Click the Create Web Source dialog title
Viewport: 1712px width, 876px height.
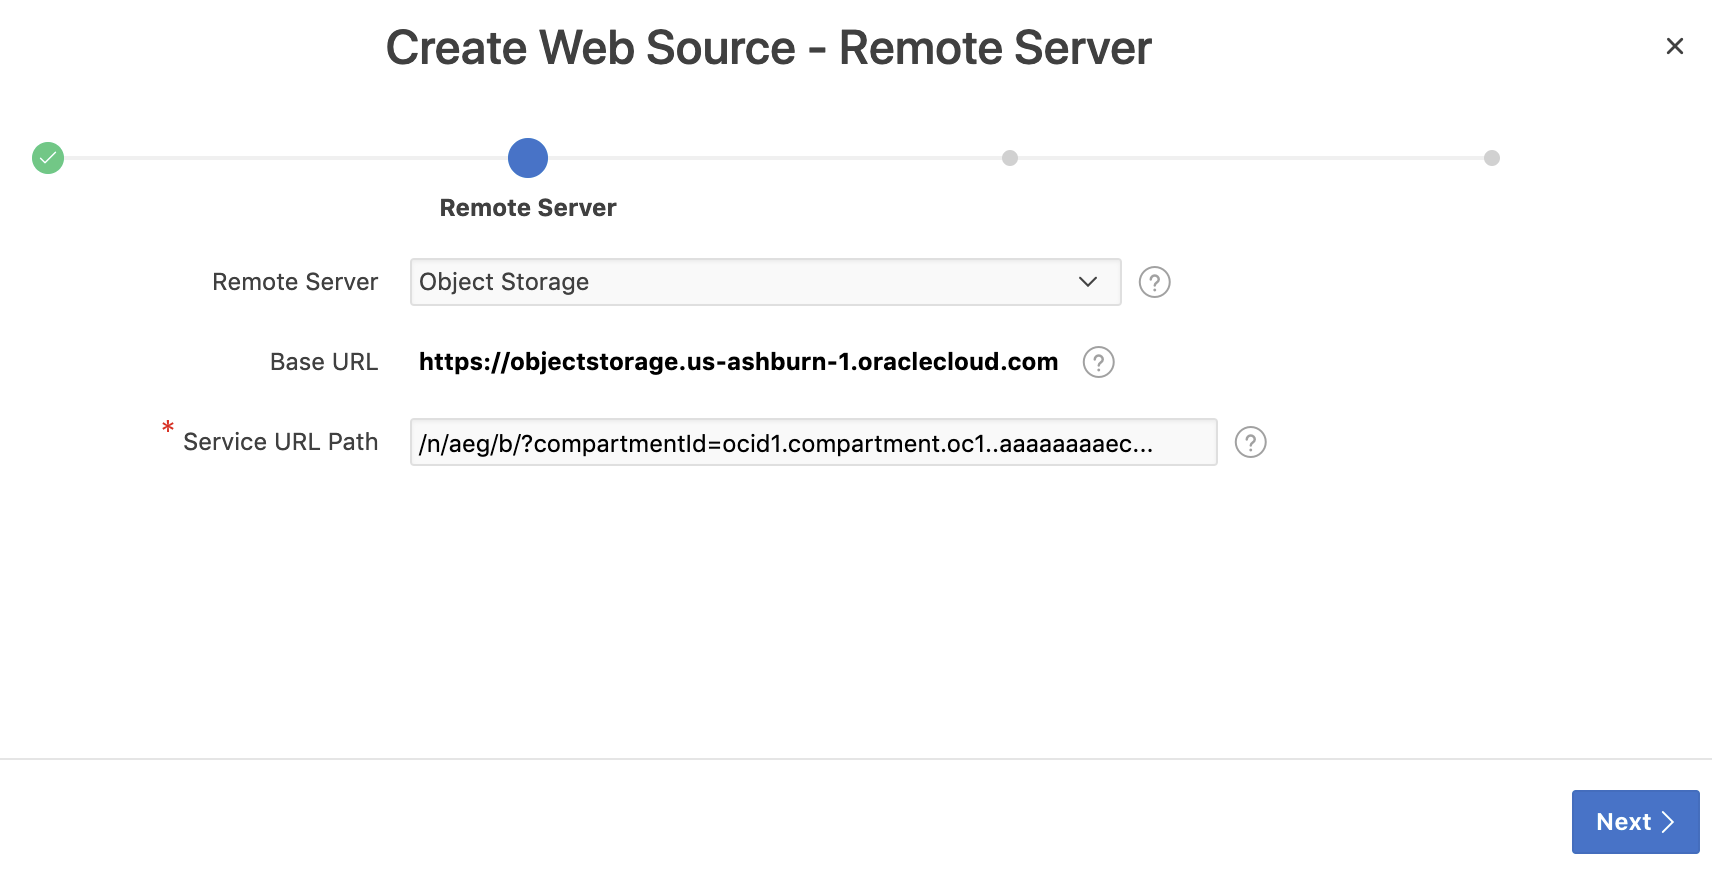(768, 48)
